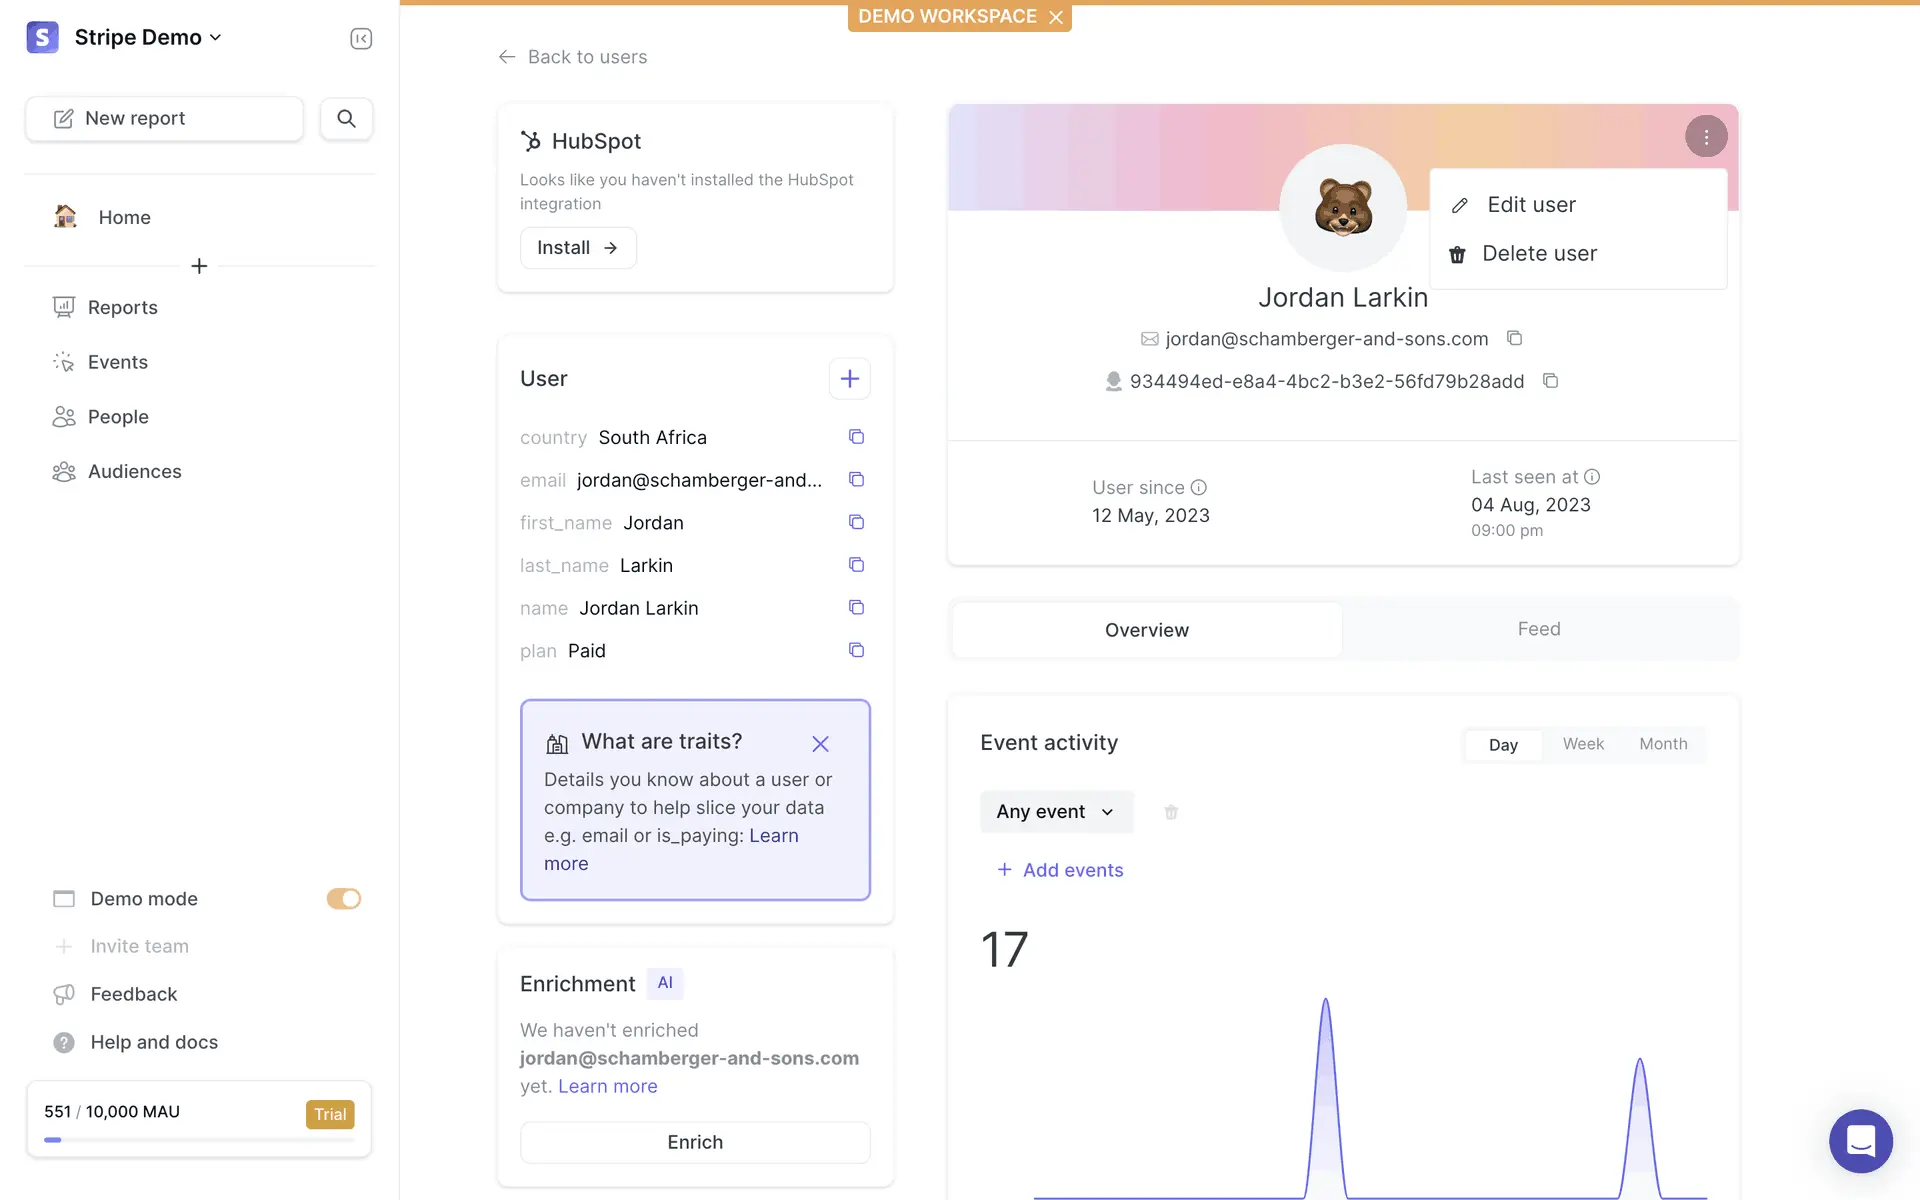Image resolution: width=1920 pixels, height=1200 pixels.
Task: Copy the user ID string
Action: pos(1550,381)
